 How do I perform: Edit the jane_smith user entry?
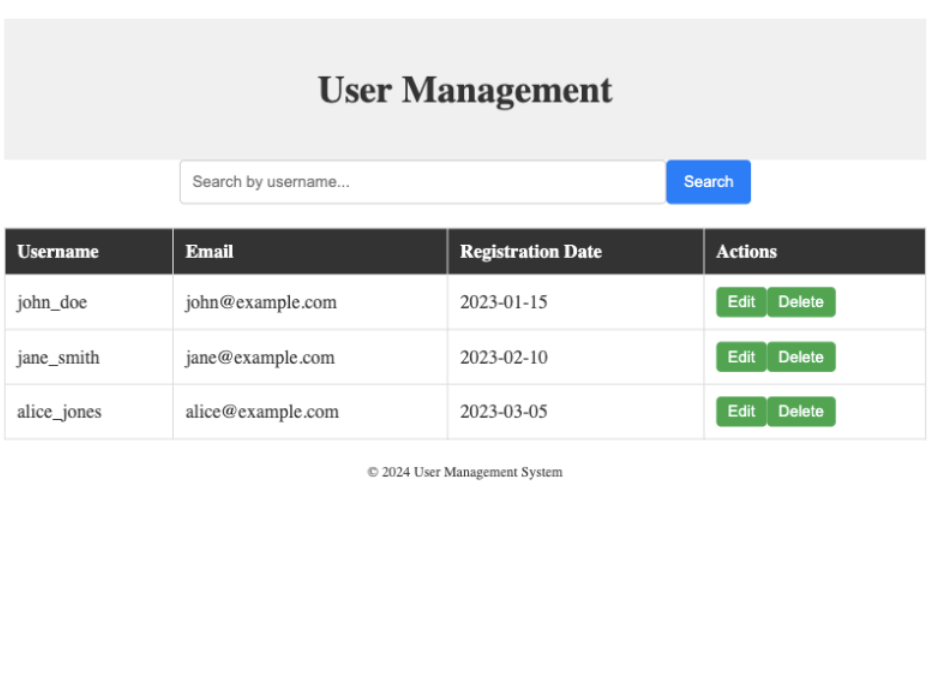[x=741, y=357]
